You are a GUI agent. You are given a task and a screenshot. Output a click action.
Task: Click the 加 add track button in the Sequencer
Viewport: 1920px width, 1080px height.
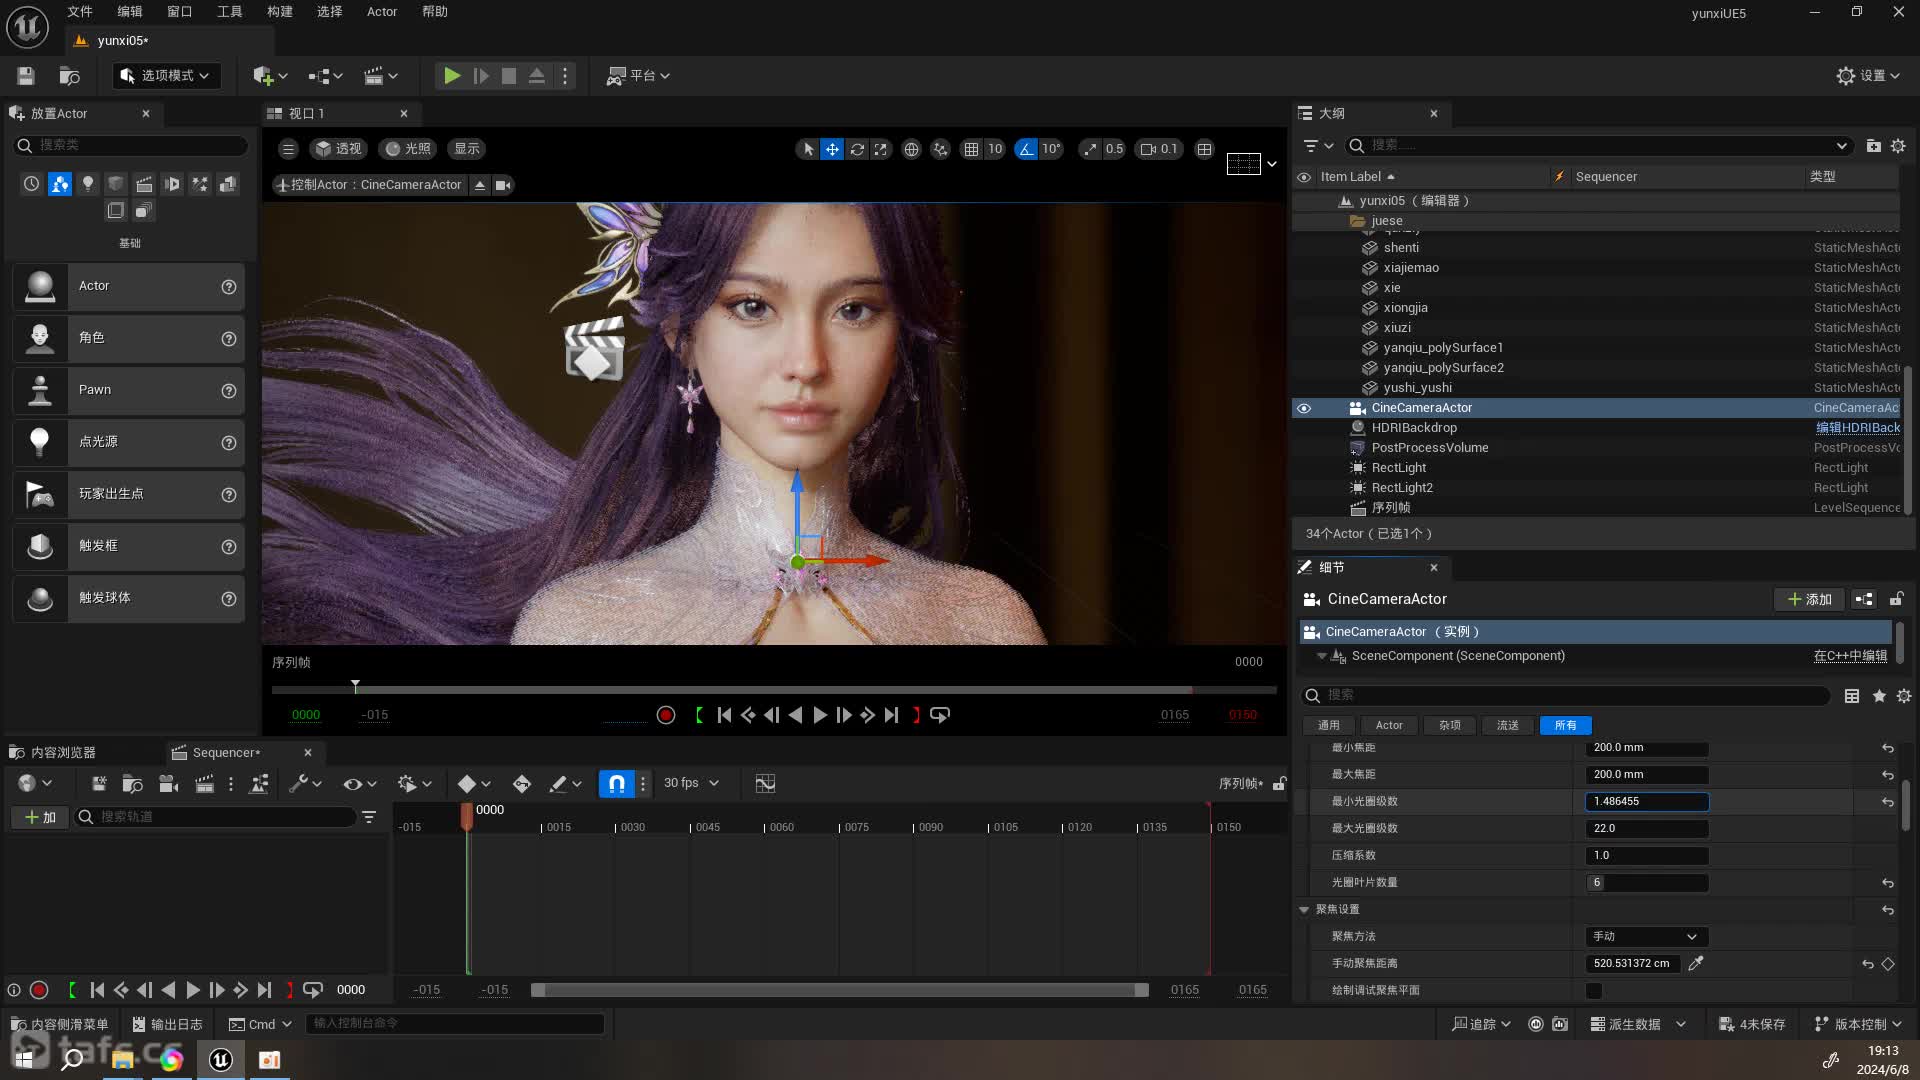(40, 818)
